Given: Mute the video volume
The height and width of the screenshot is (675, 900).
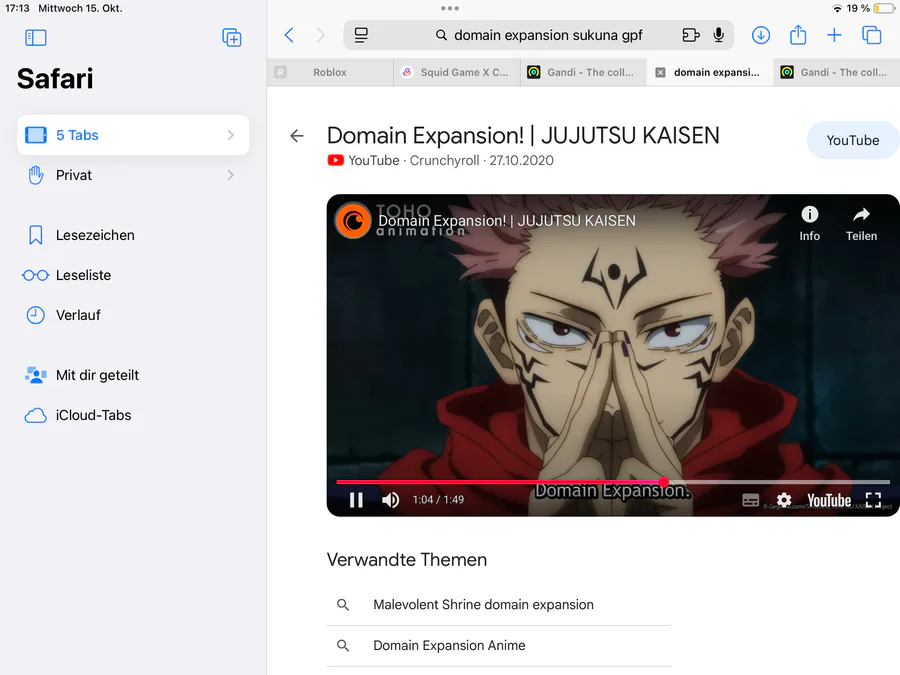Looking at the screenshot, I should click(390, 500).
